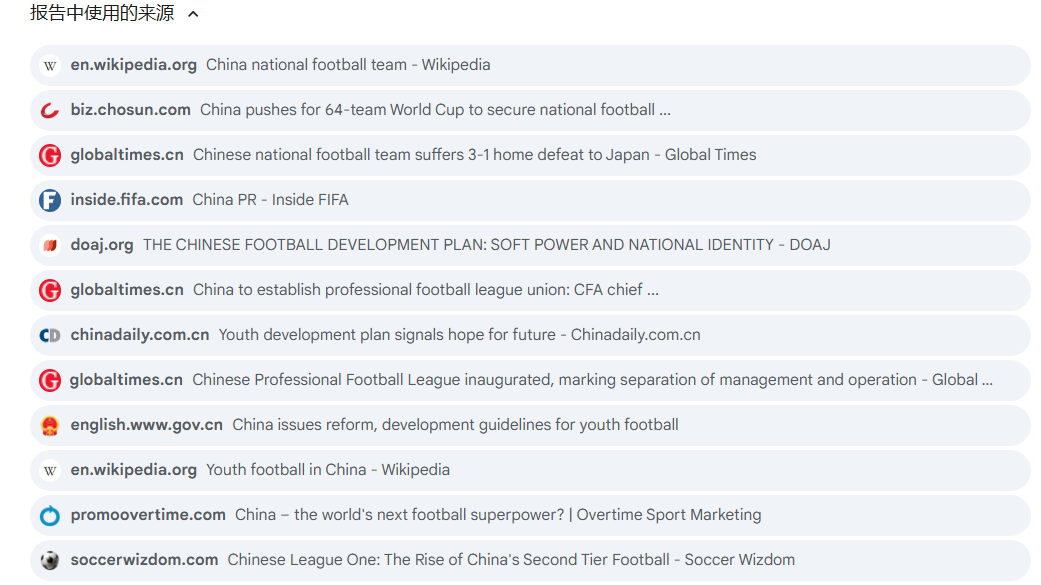This screenshot has width=1041, height=585.
Task: Click the Soccerwizdom soccer ball favicon
Action: coord(50,560)
